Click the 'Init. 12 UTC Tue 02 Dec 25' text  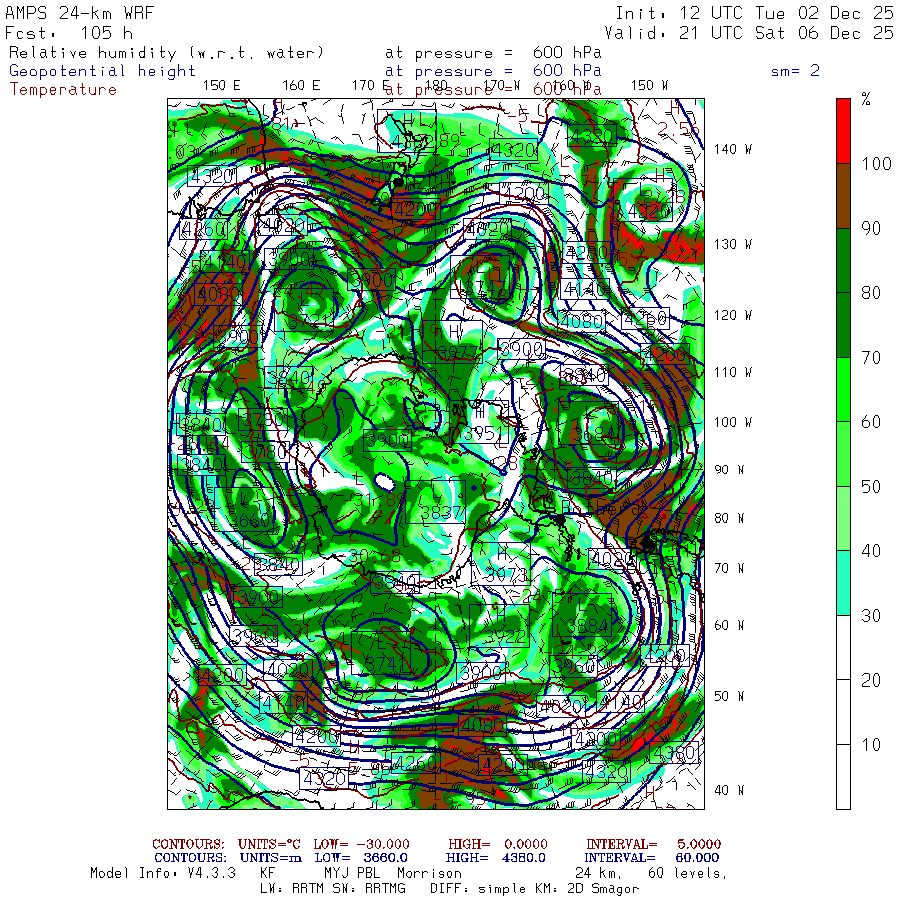click(754, 13)
